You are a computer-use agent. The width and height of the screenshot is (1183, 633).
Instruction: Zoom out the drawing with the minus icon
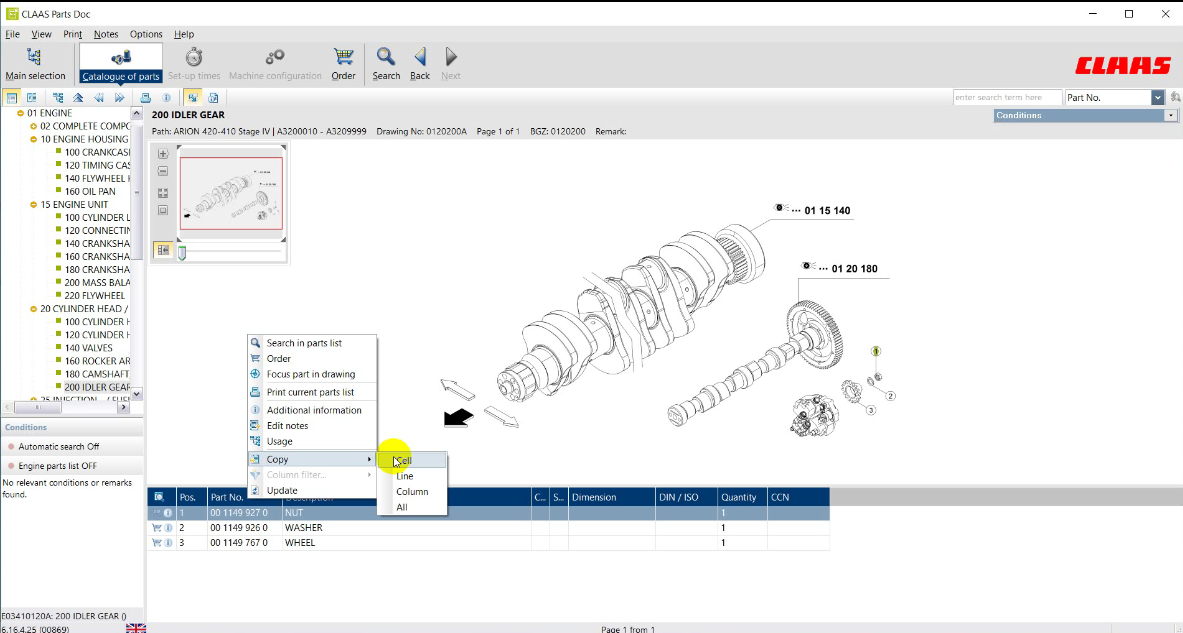pyautogui.click(x=163, y=171)
